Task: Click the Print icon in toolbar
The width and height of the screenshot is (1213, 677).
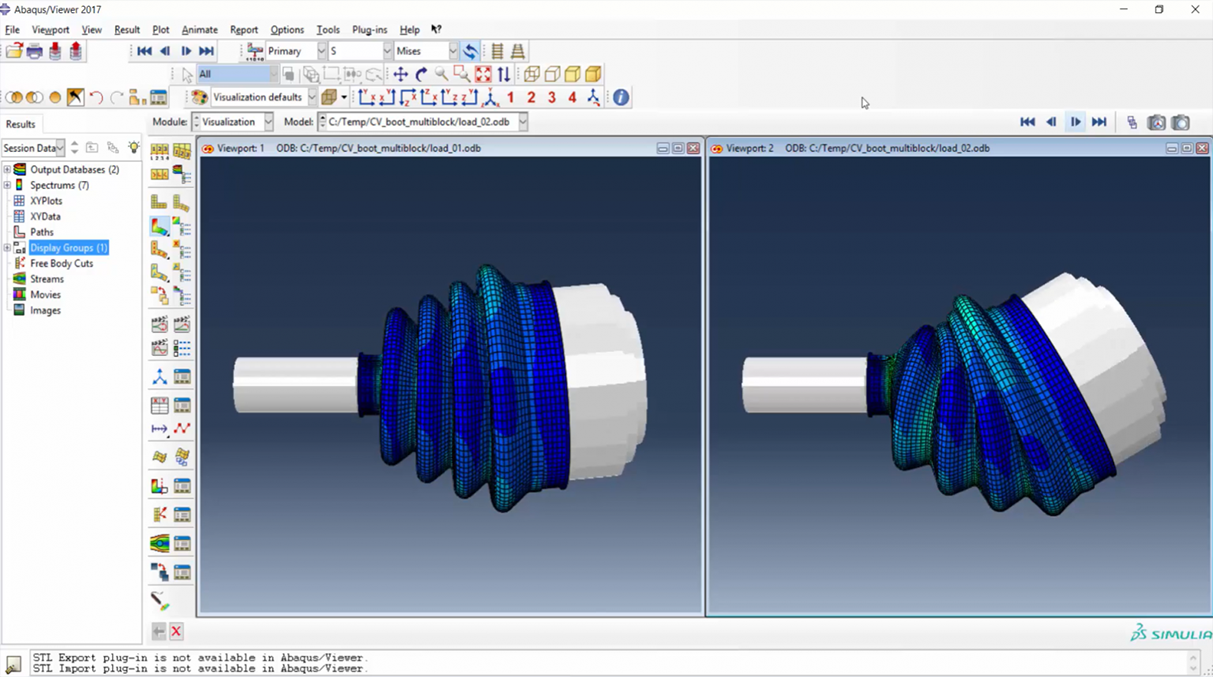Action: click(34, 51)
